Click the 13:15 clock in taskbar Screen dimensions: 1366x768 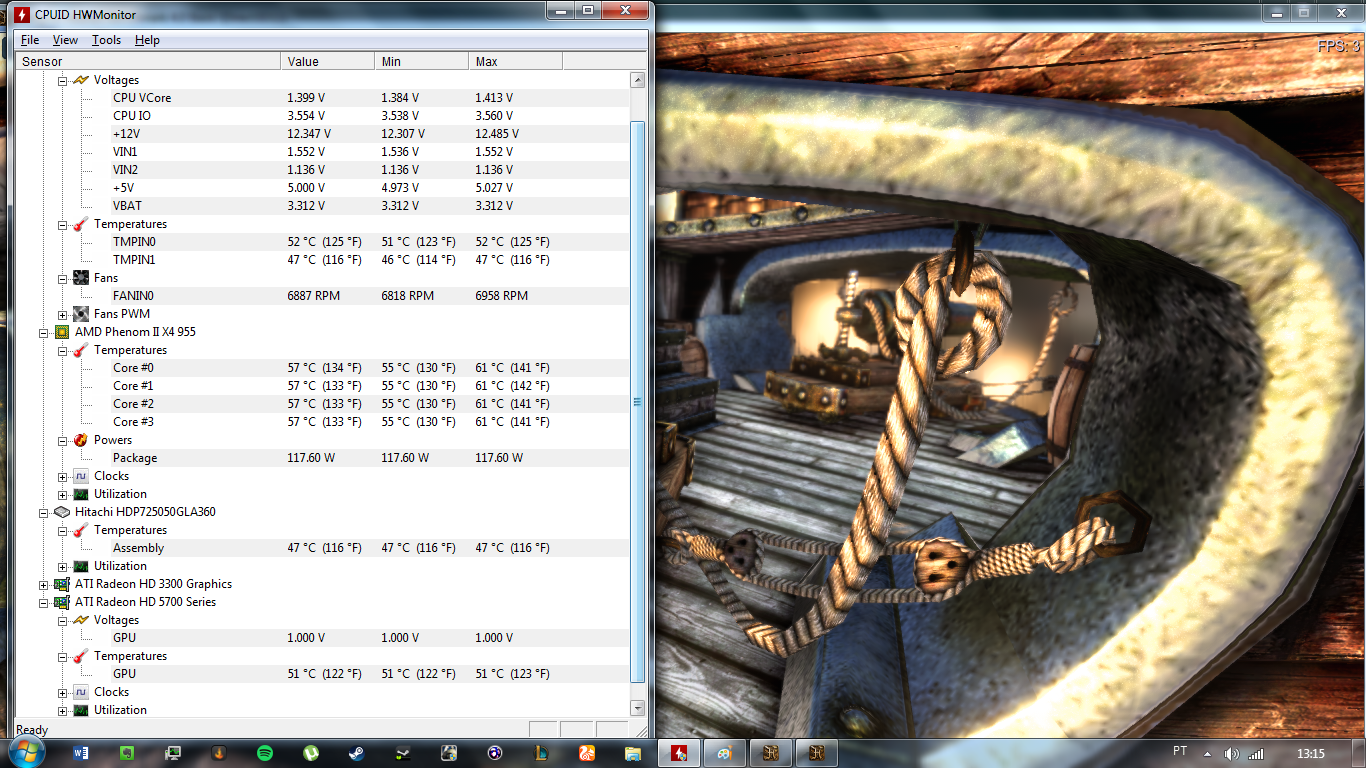pyautogui.click(x=1310, y=753)
